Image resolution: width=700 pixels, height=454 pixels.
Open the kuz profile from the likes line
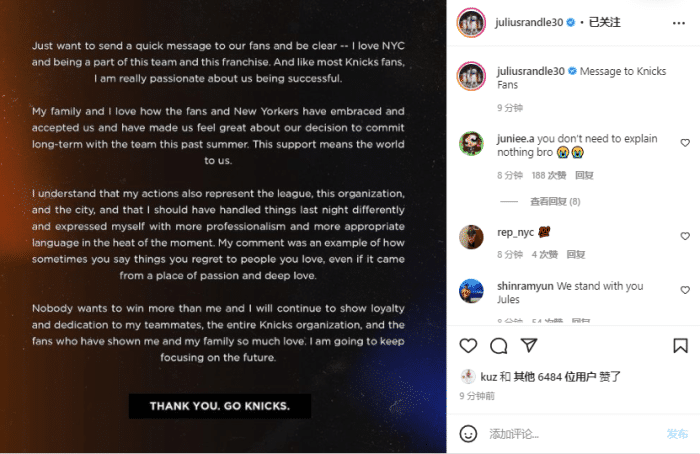[x=489, y=377]
